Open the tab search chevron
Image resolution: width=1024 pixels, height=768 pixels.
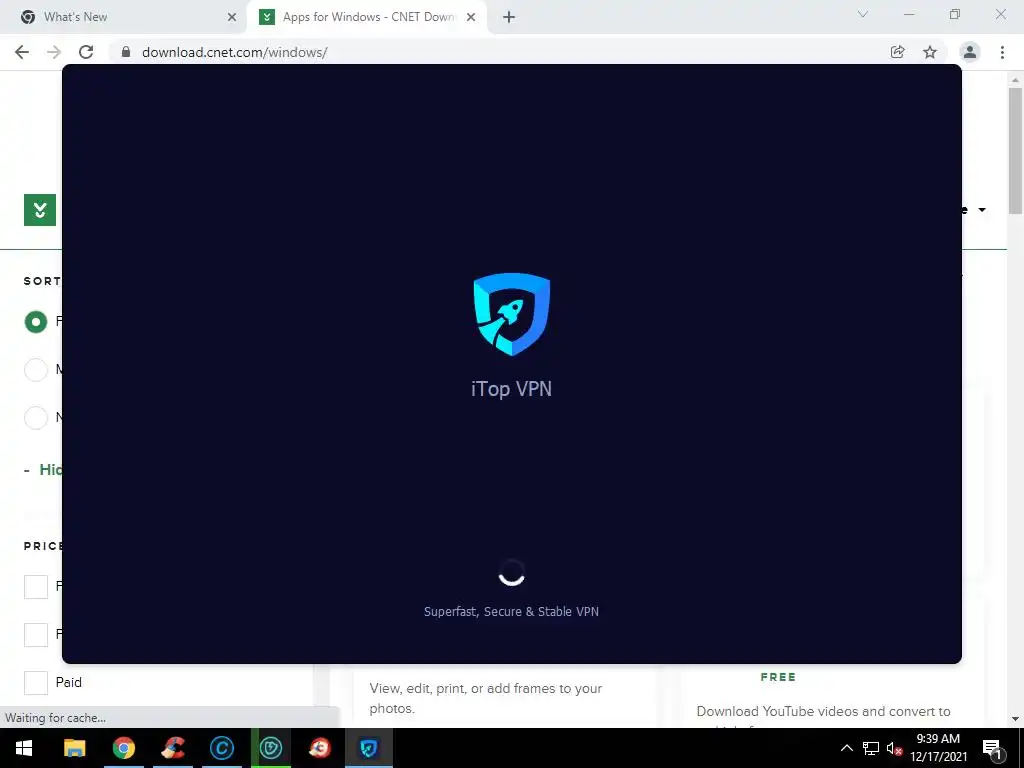click(863, 14)
